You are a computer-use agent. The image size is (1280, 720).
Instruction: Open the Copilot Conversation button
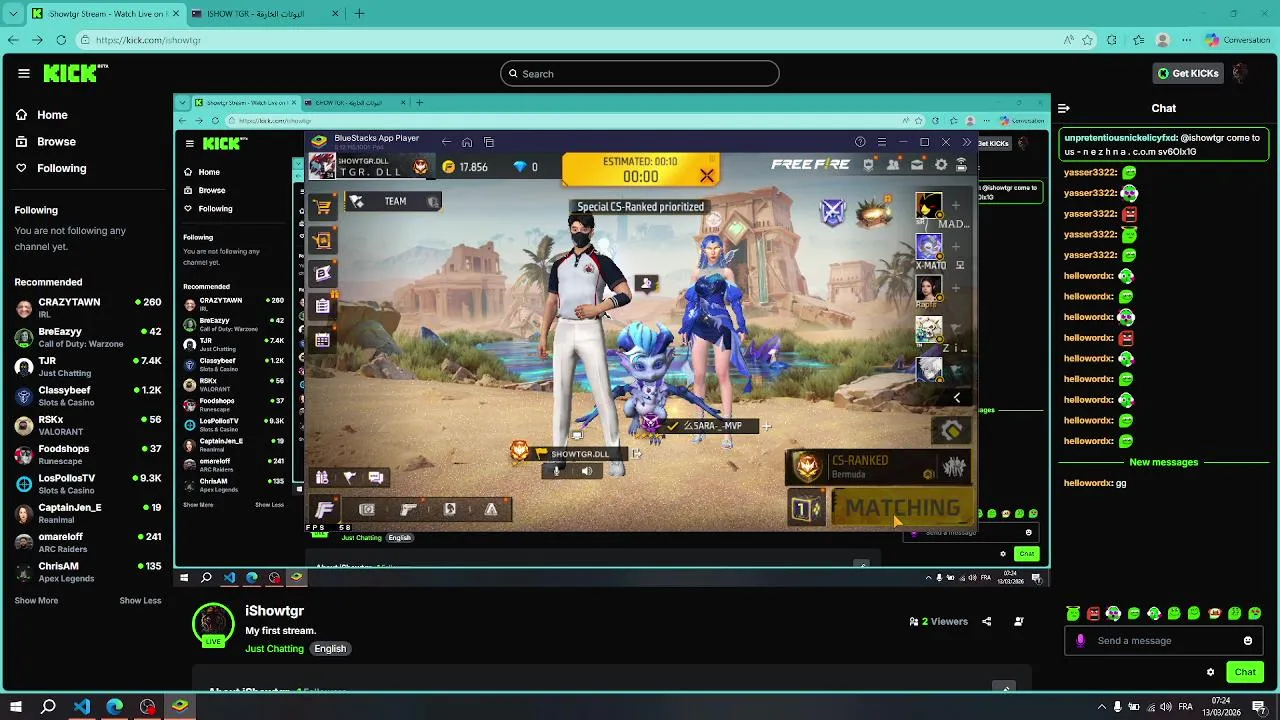[1238, 40]
